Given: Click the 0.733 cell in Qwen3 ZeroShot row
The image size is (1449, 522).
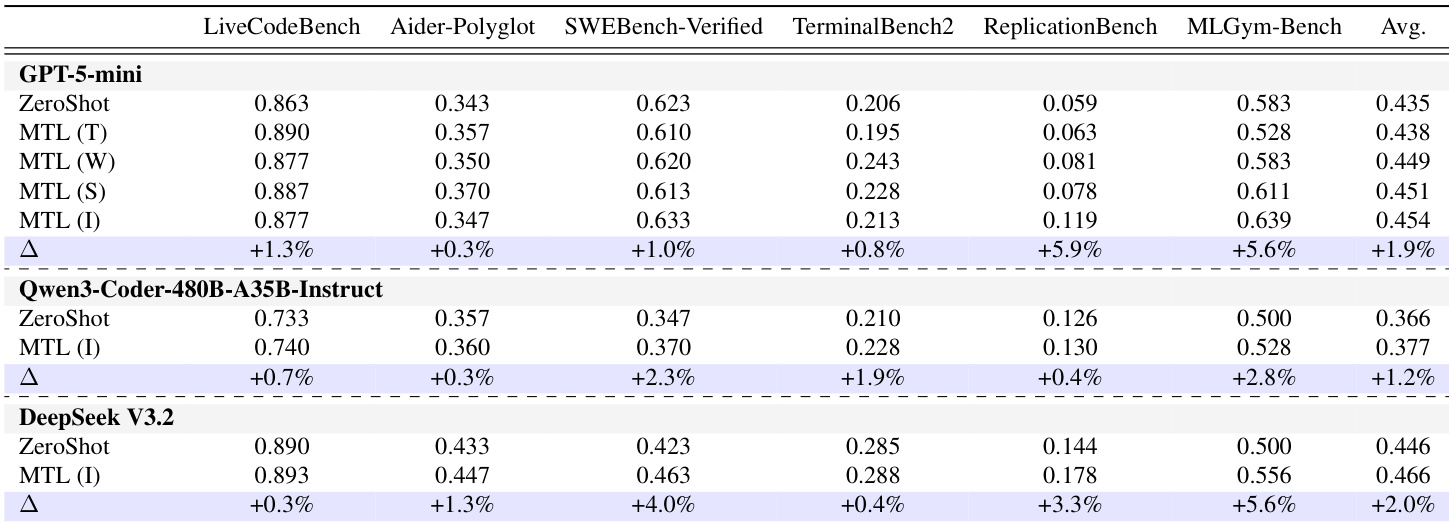Looking at the screenshot, I should [281, 319].
